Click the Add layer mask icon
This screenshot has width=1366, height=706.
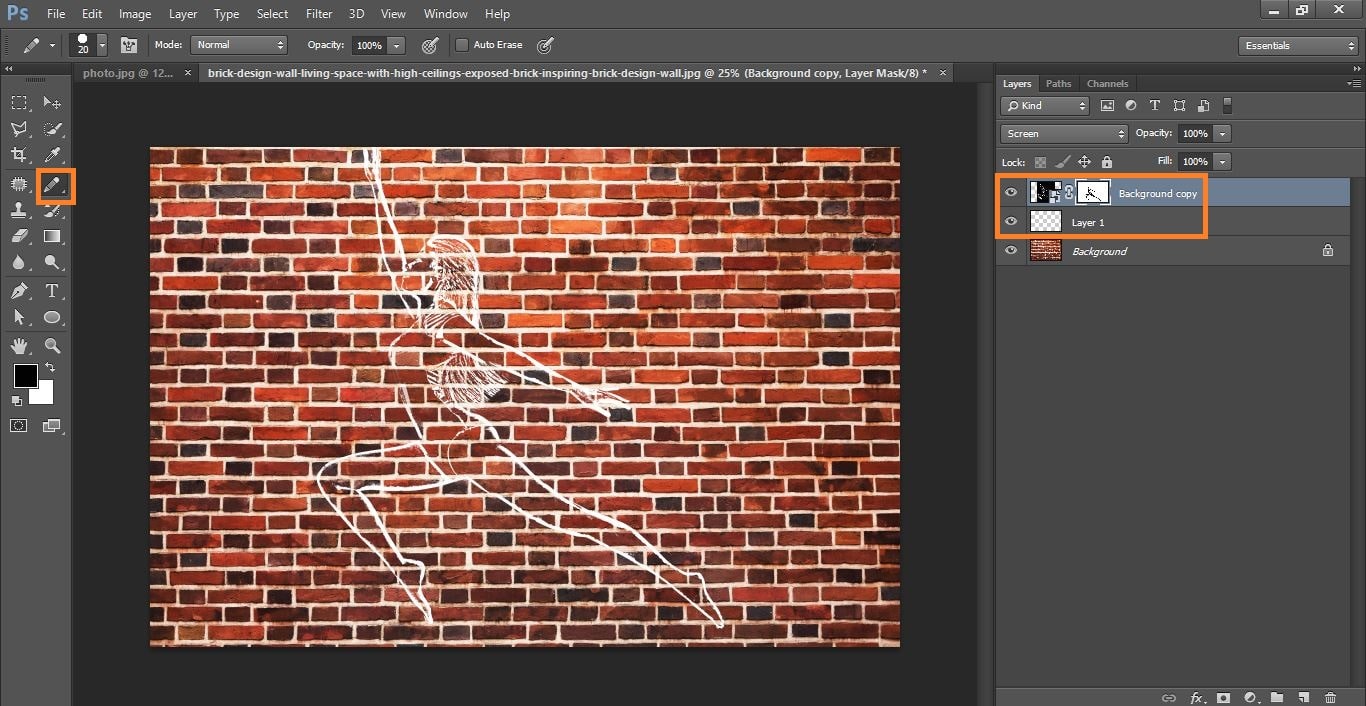click(x=1222, y=697)
